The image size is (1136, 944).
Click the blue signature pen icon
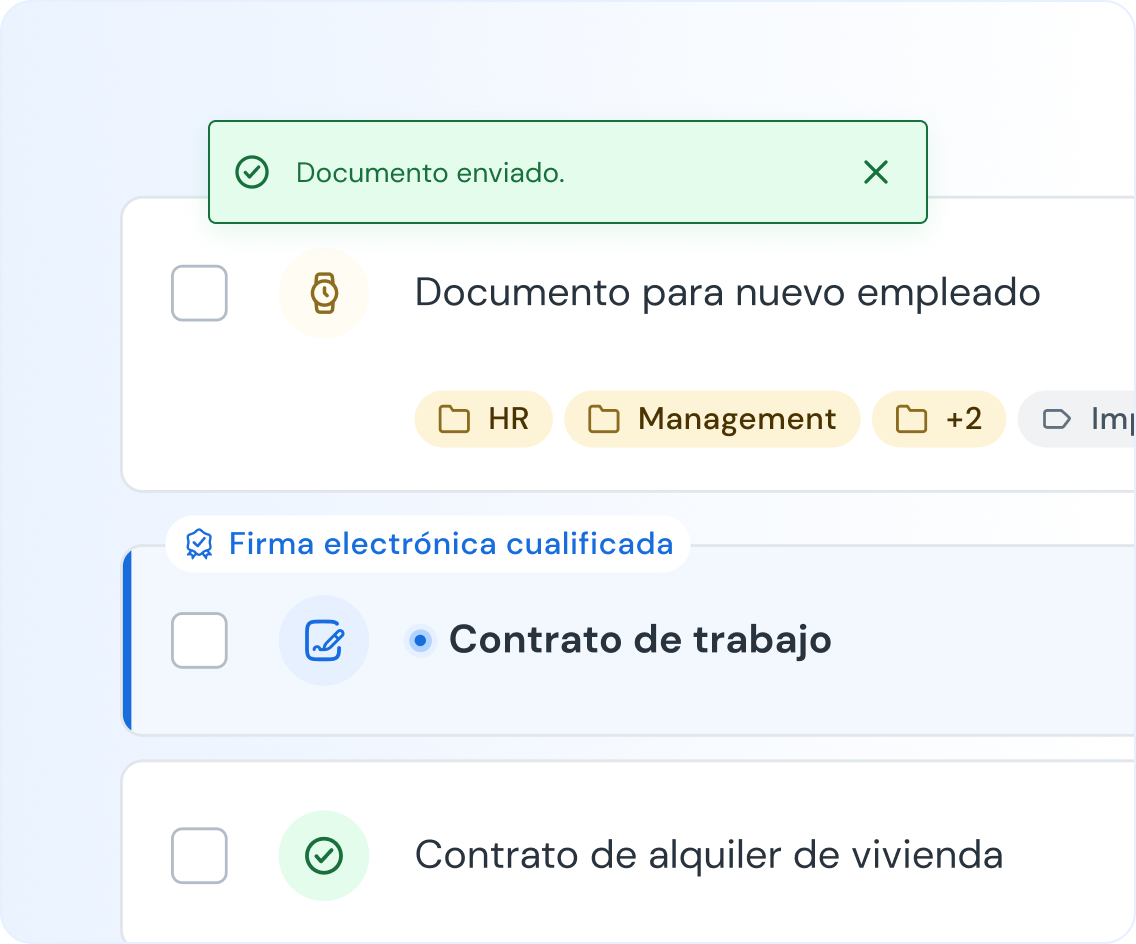click(324, 640)
